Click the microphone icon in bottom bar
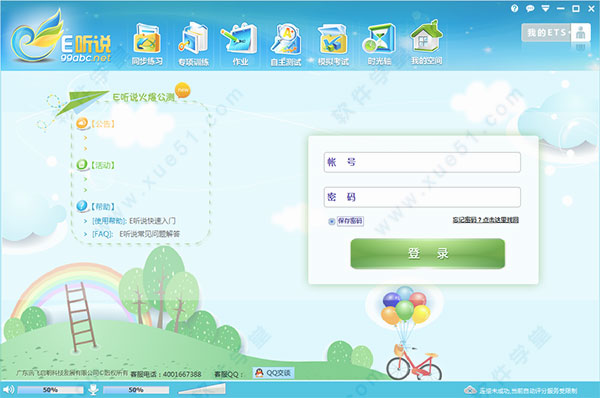The image size is (600, 398). (x=93, y=390)
